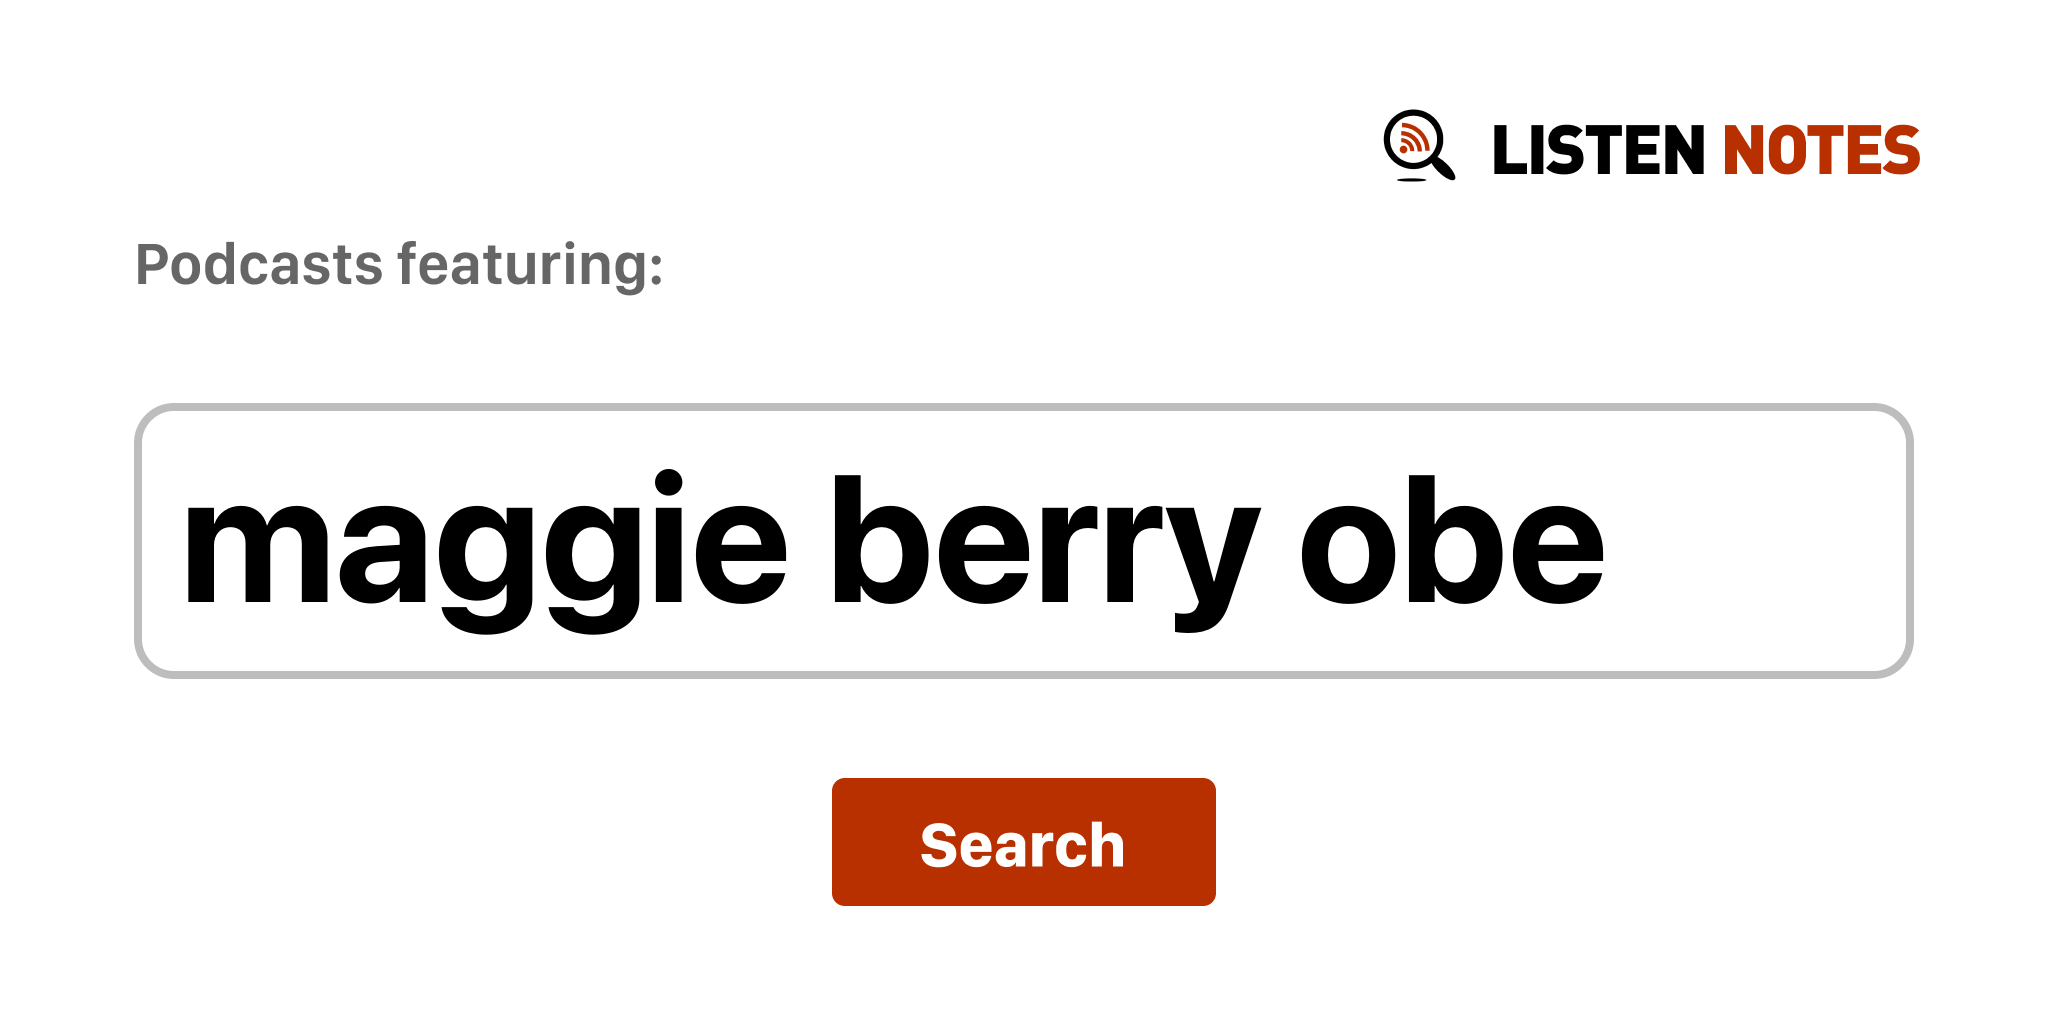
Task: Place cursor on 'obe' in search box
Action: [1452, 541]
